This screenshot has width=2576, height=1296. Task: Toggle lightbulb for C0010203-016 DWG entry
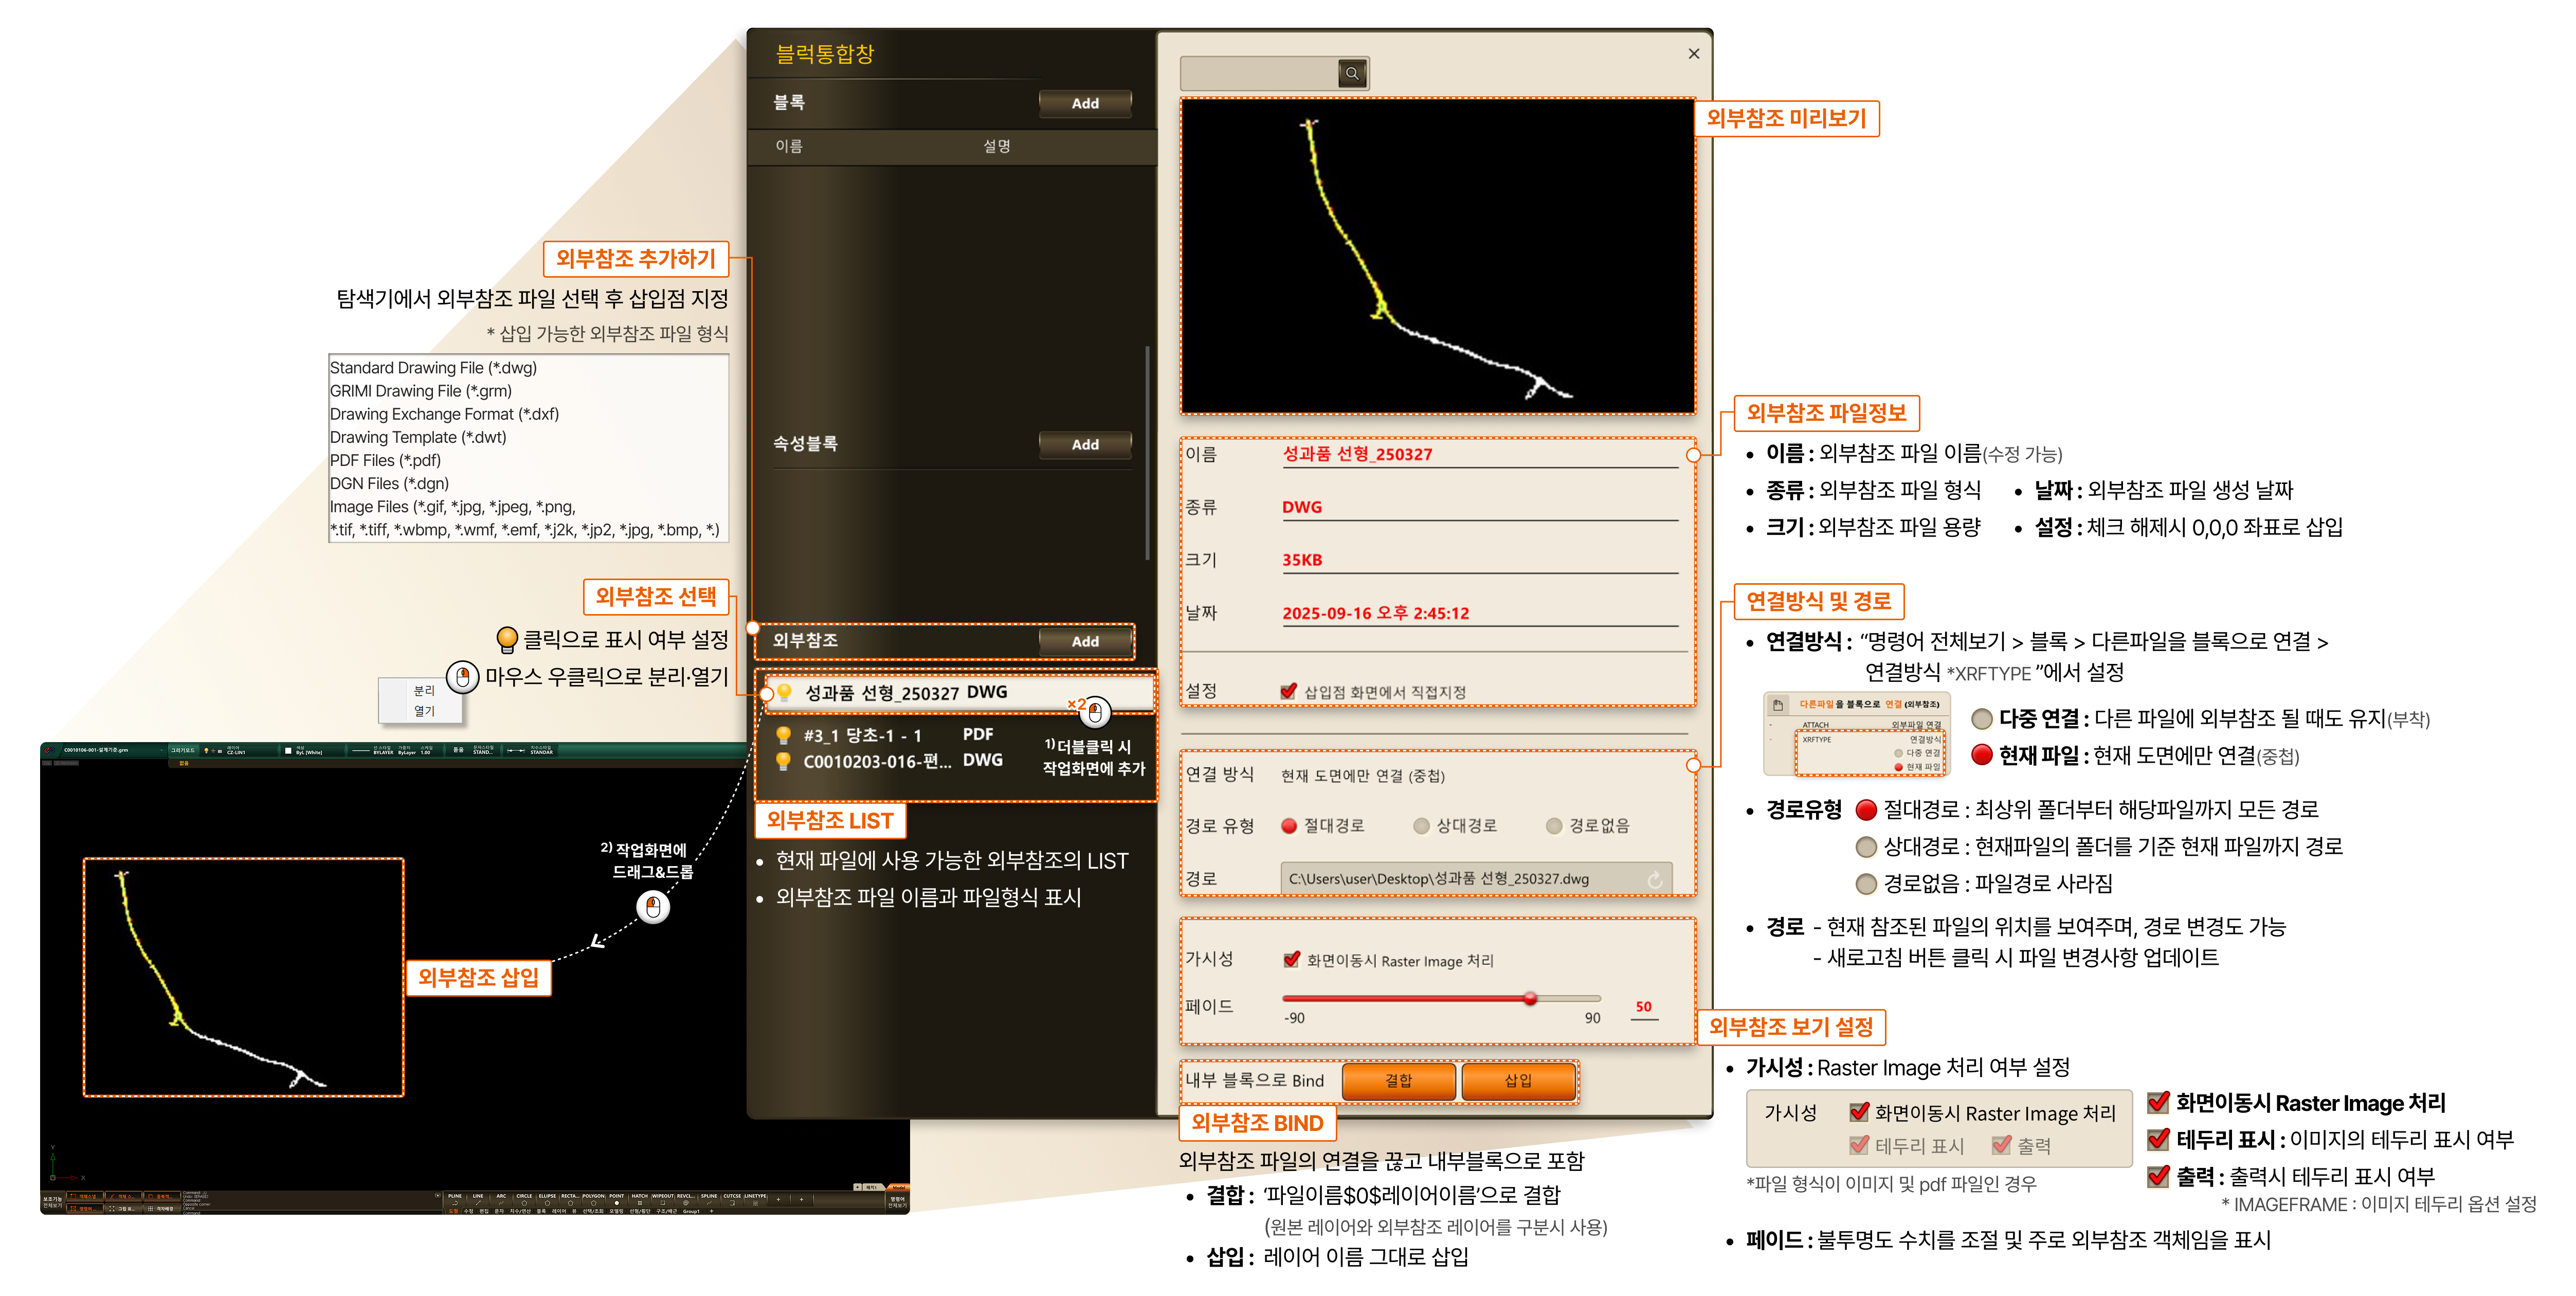(784, 761)
